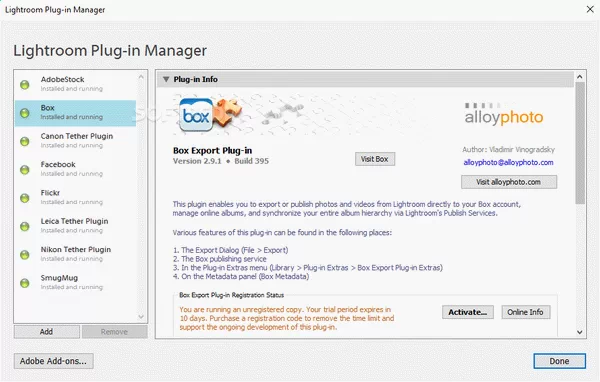Click the unregistered copy warning text

tap(287, 318)
